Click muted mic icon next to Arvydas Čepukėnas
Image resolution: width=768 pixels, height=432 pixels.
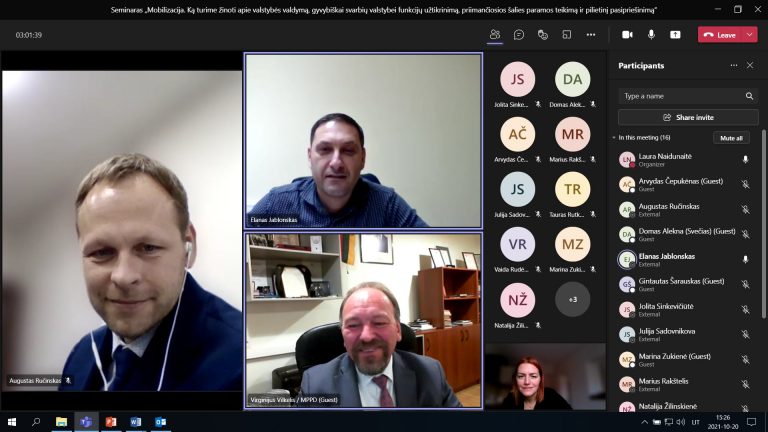(x=745, y=185)
